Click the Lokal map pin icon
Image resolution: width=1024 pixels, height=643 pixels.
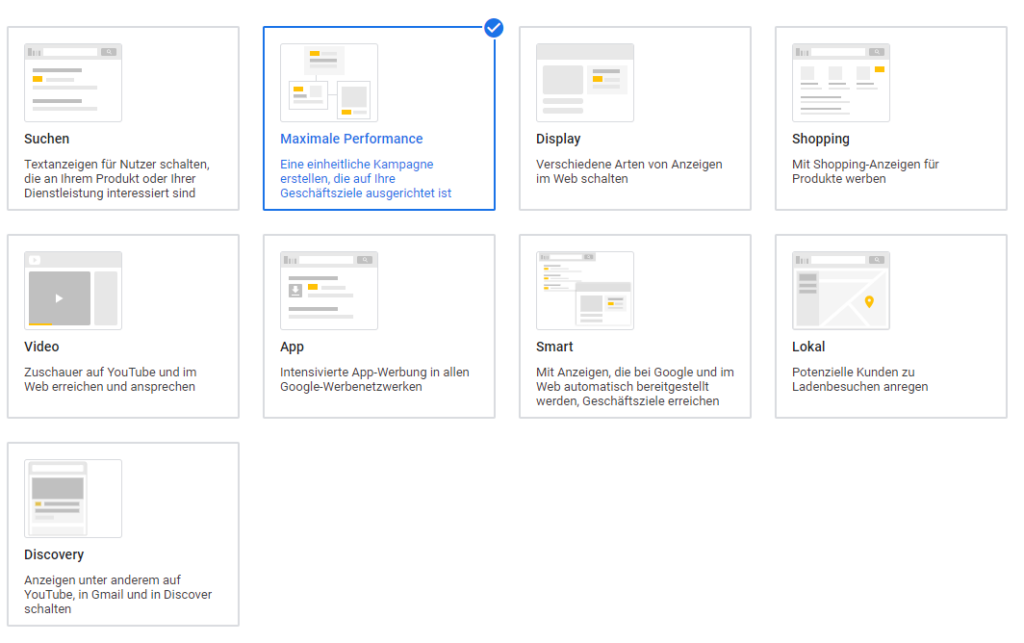(869, 301)
